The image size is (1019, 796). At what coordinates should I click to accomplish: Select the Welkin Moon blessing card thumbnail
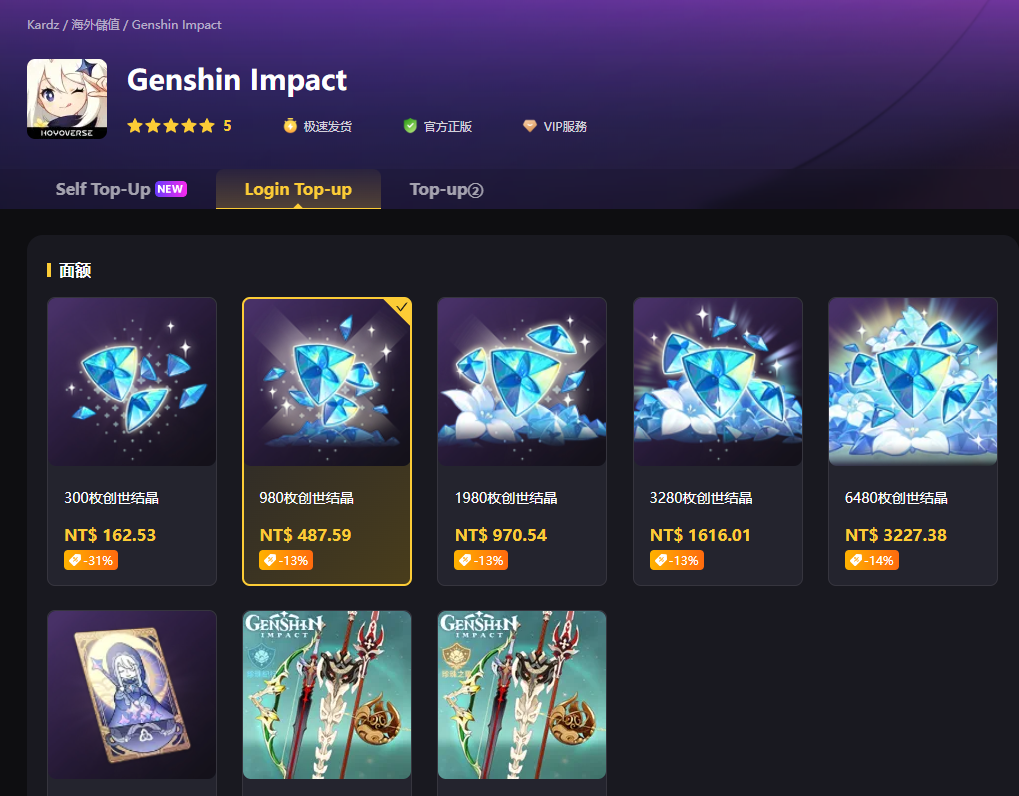[132, 694]
